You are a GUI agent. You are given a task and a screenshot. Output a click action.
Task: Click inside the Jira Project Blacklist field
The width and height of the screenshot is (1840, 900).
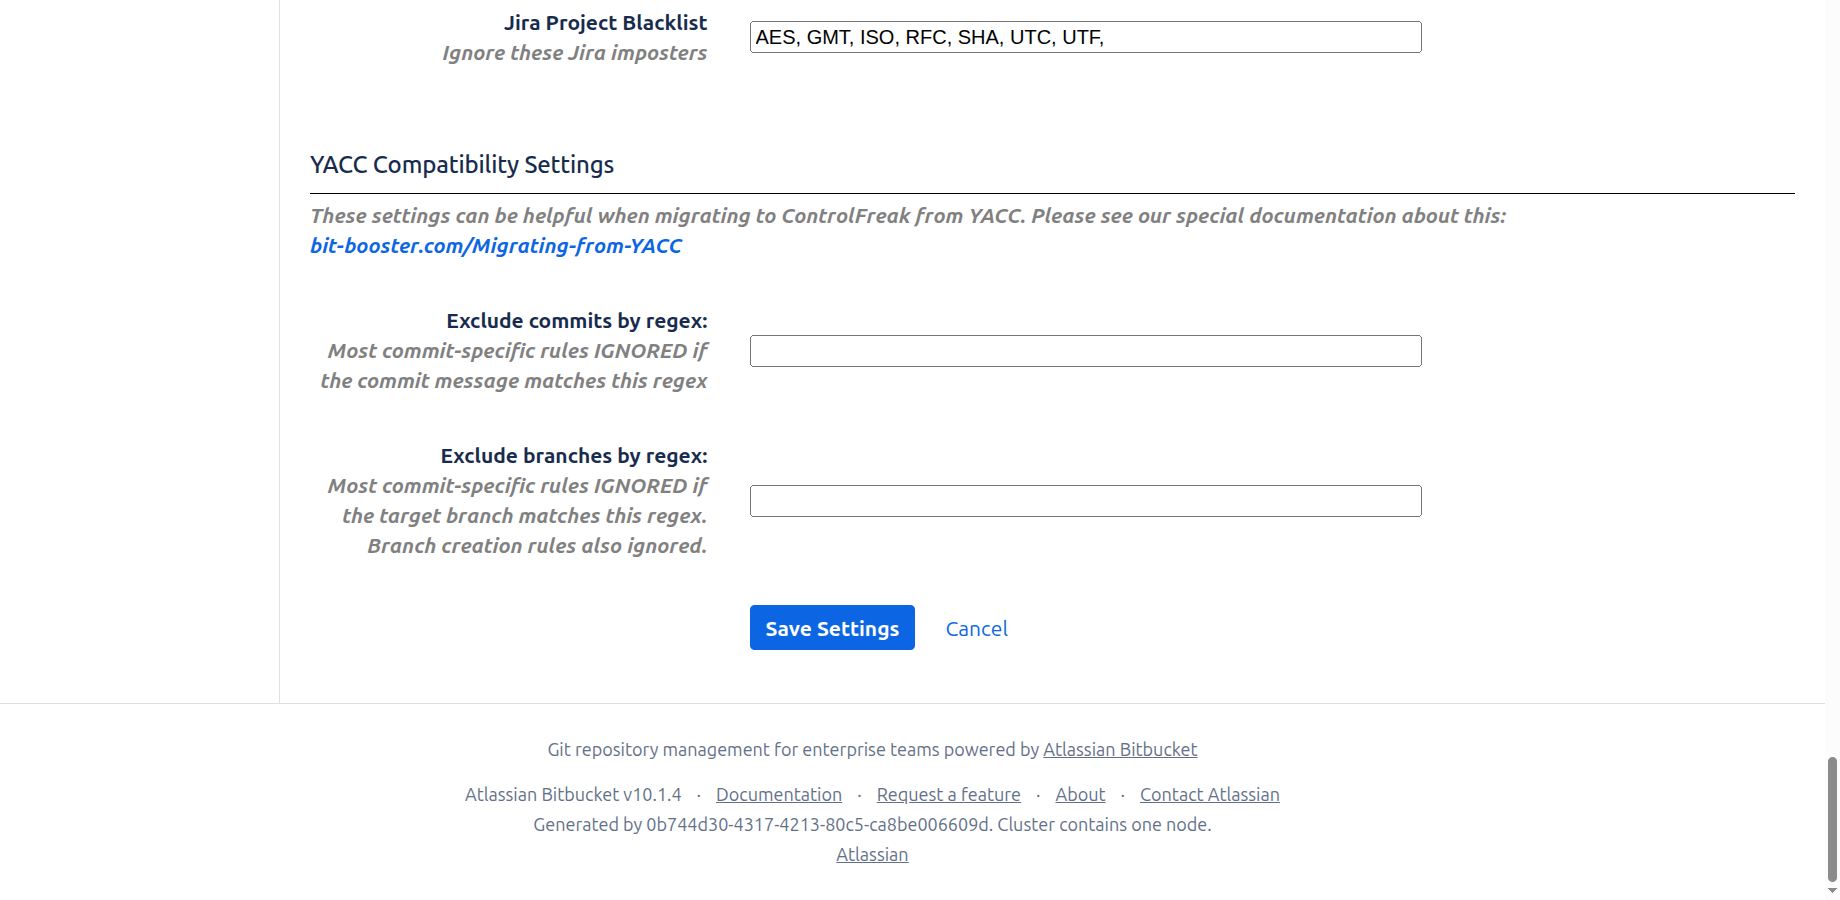[1085, 37]
